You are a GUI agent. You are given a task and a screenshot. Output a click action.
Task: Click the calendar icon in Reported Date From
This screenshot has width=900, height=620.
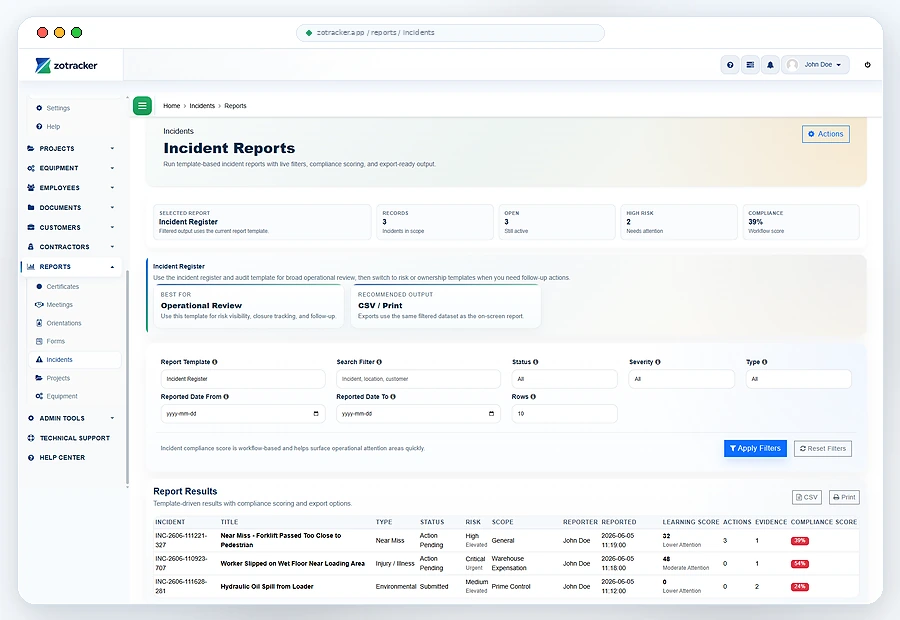tap(316, 413)
